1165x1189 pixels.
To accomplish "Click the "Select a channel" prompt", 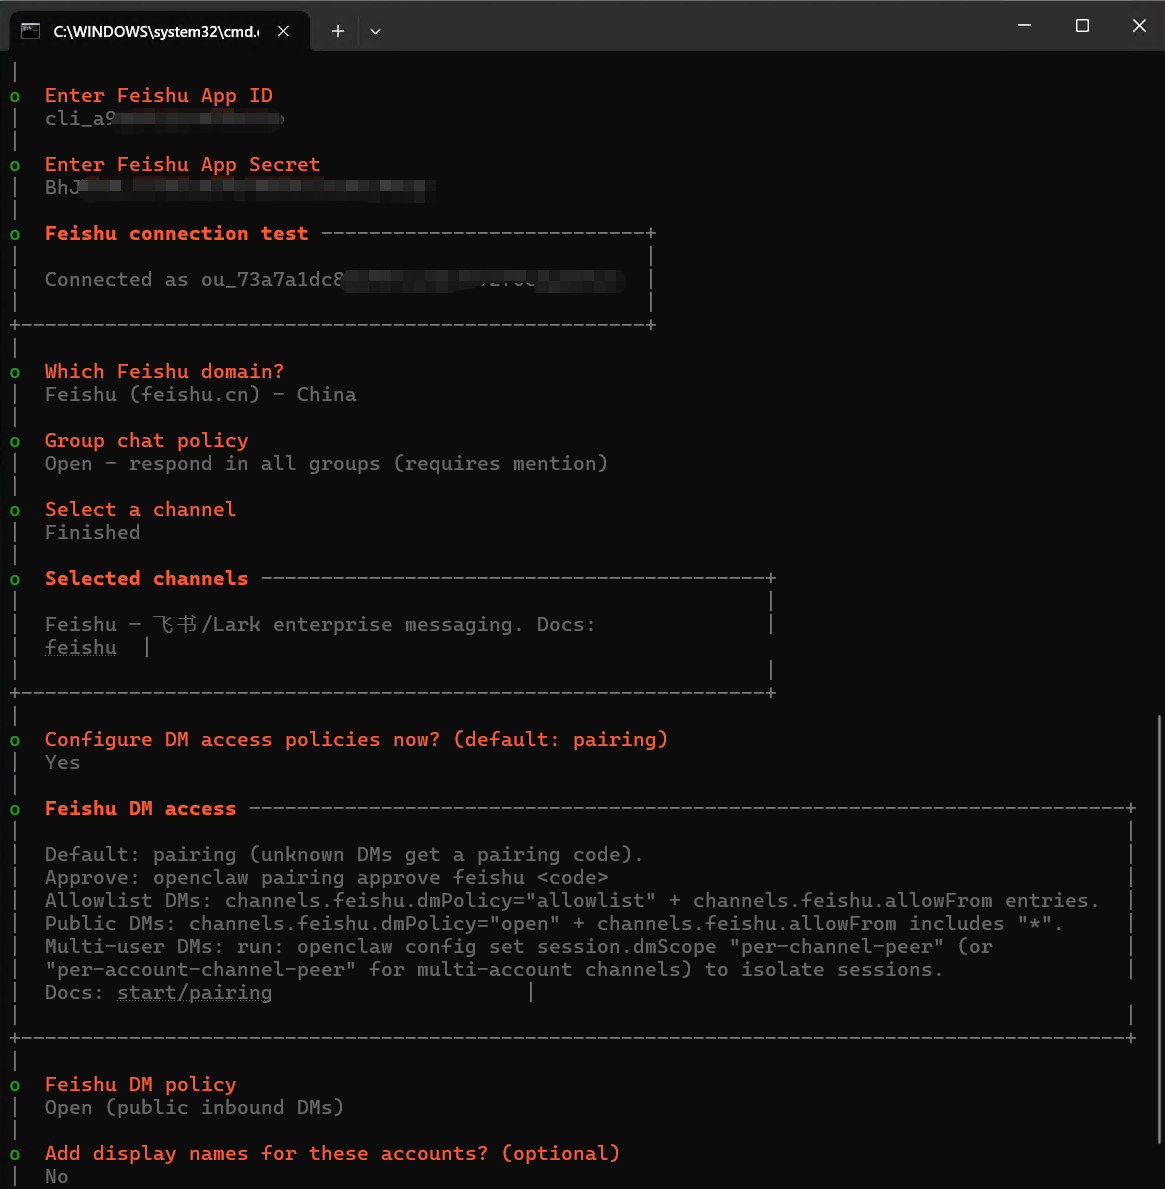I will click(x=140, y=510).
